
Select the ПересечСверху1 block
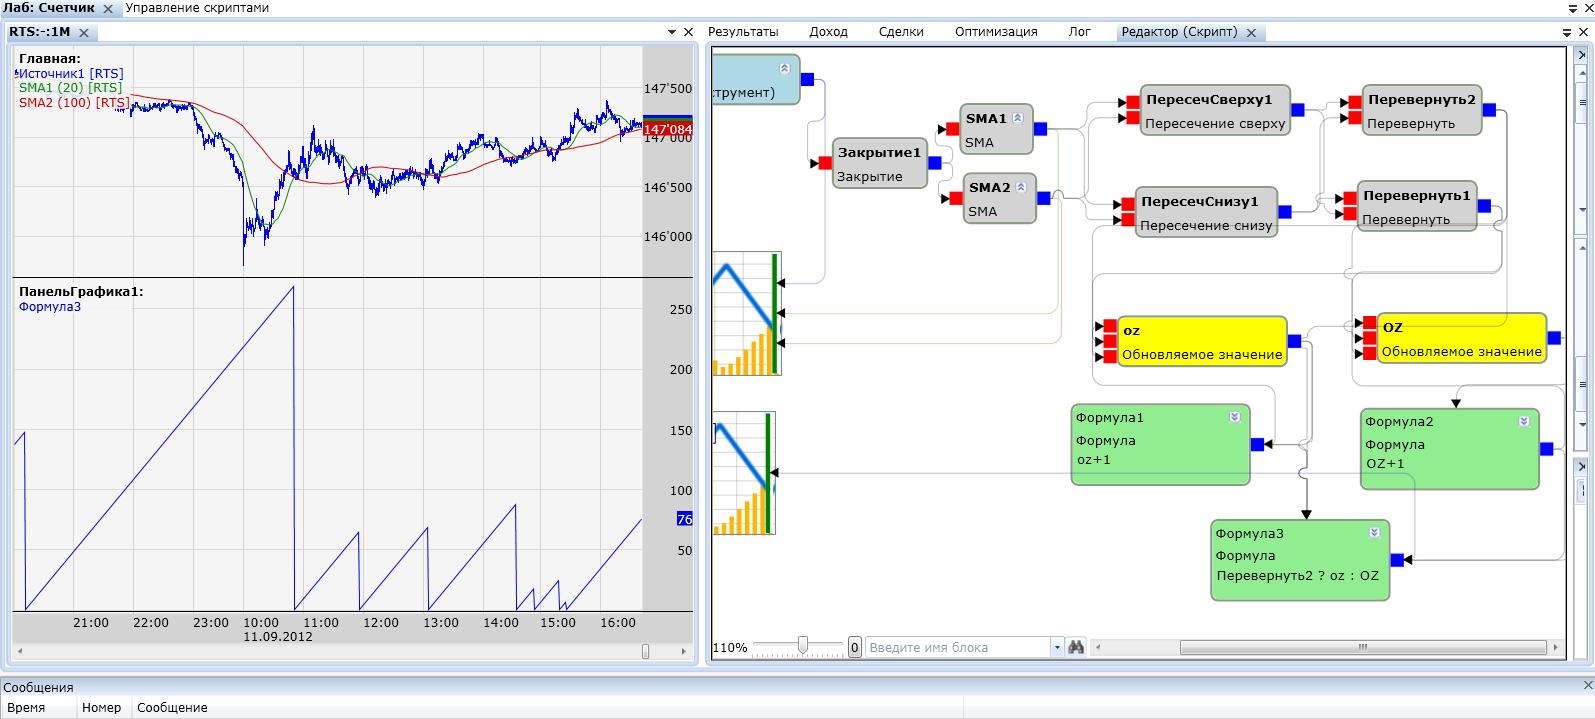tap(1214, 110)
